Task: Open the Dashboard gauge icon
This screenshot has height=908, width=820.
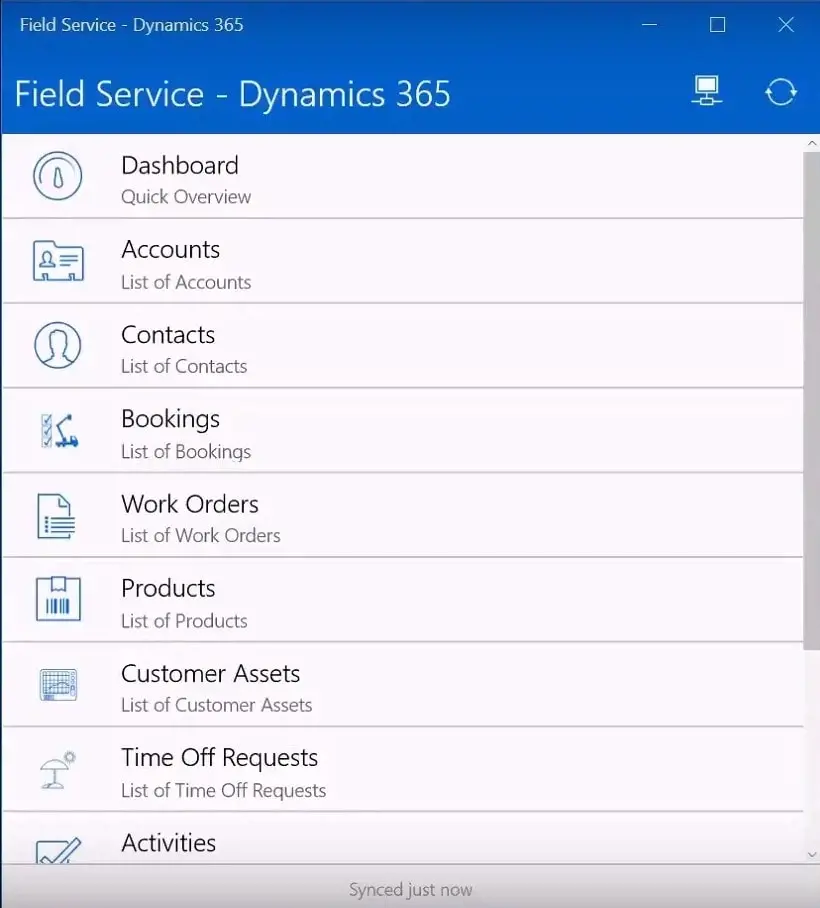Action: coord(57,176)
